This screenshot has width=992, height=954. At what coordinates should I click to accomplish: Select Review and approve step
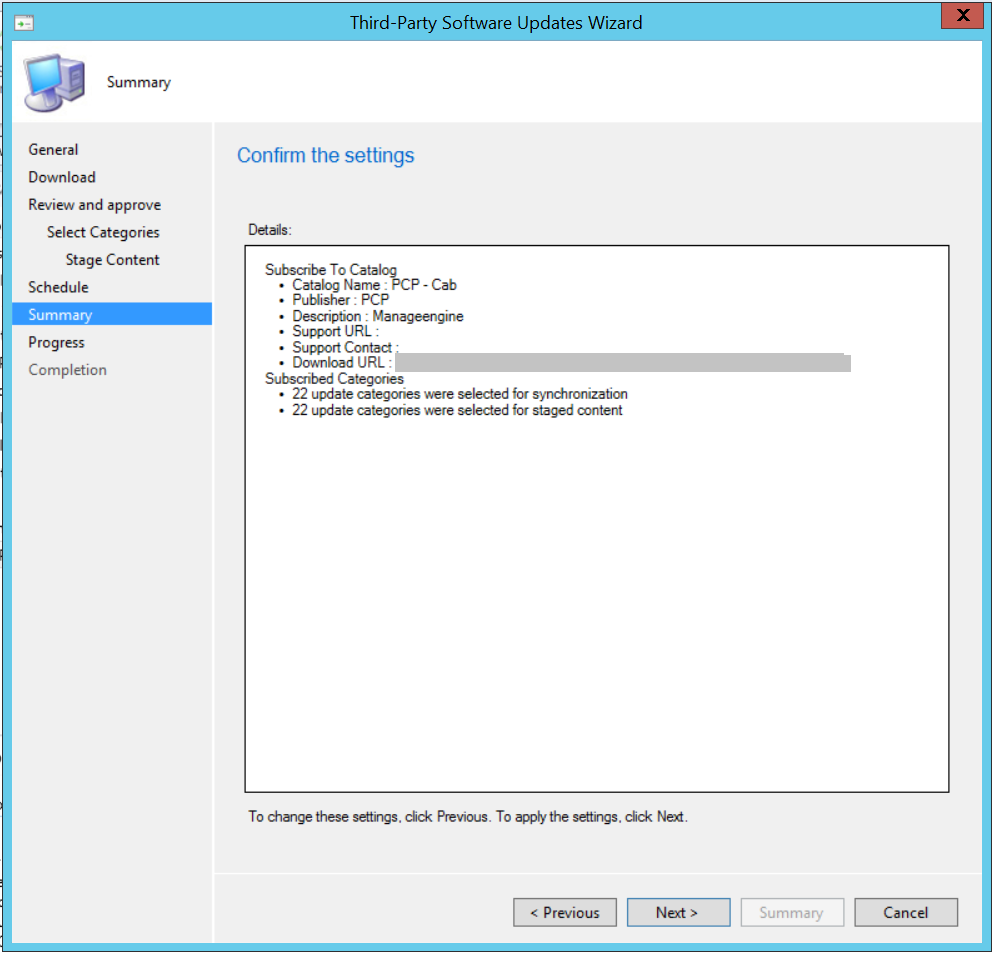point(94,204)
